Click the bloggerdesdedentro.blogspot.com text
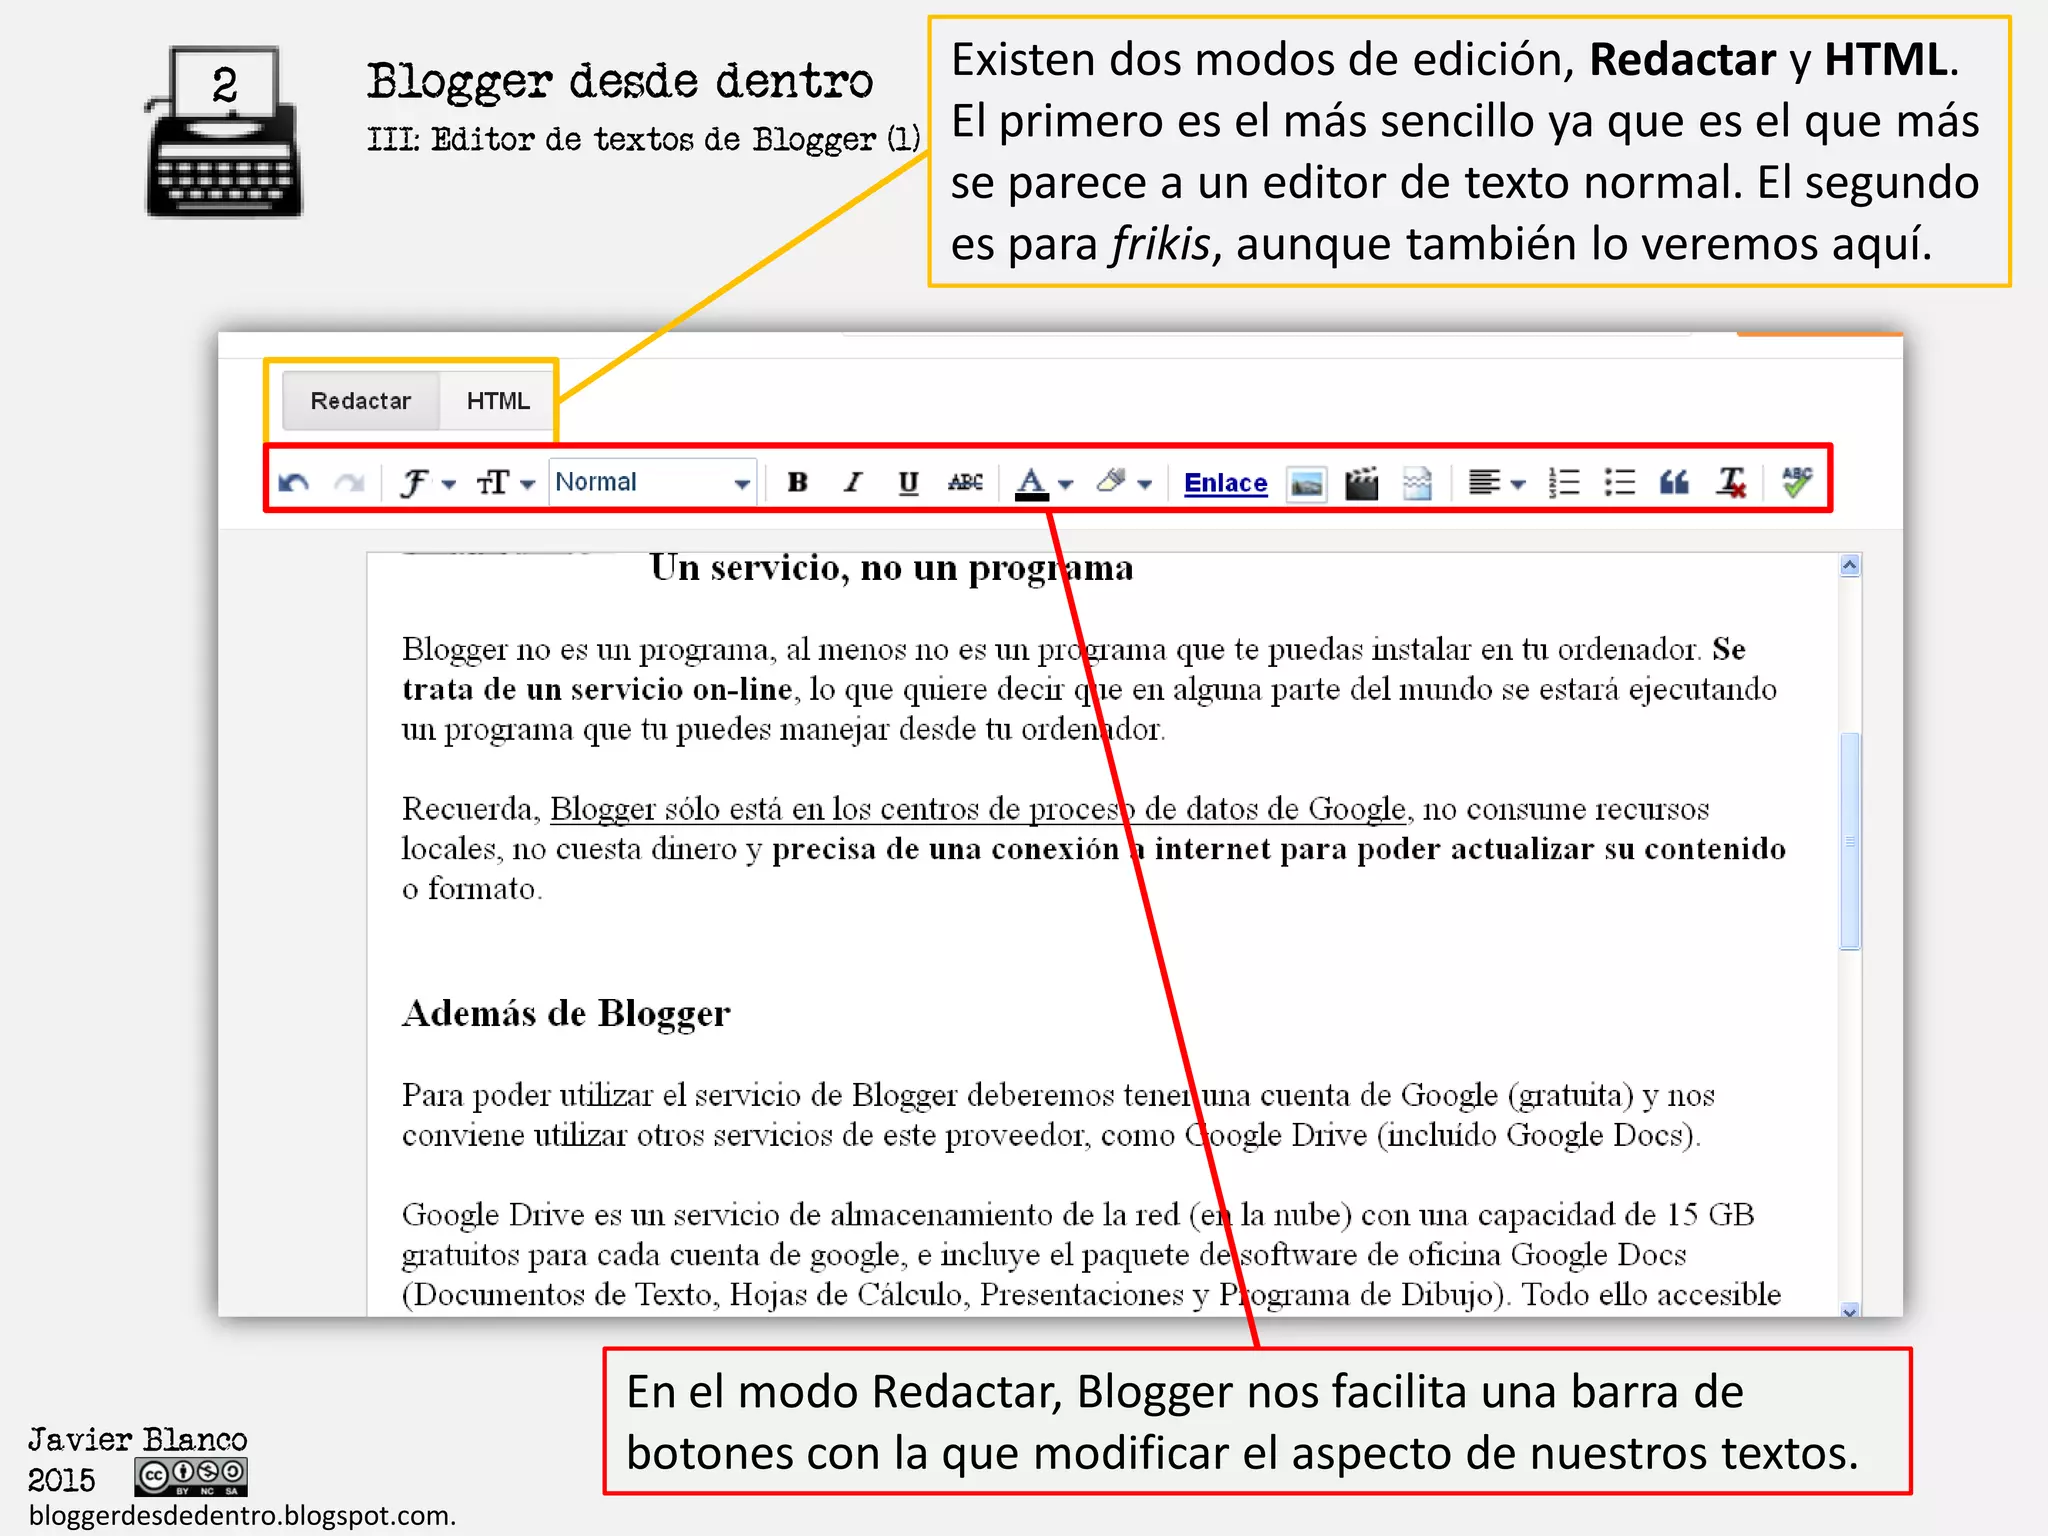The image size is (2048, 1536). 242,1515
